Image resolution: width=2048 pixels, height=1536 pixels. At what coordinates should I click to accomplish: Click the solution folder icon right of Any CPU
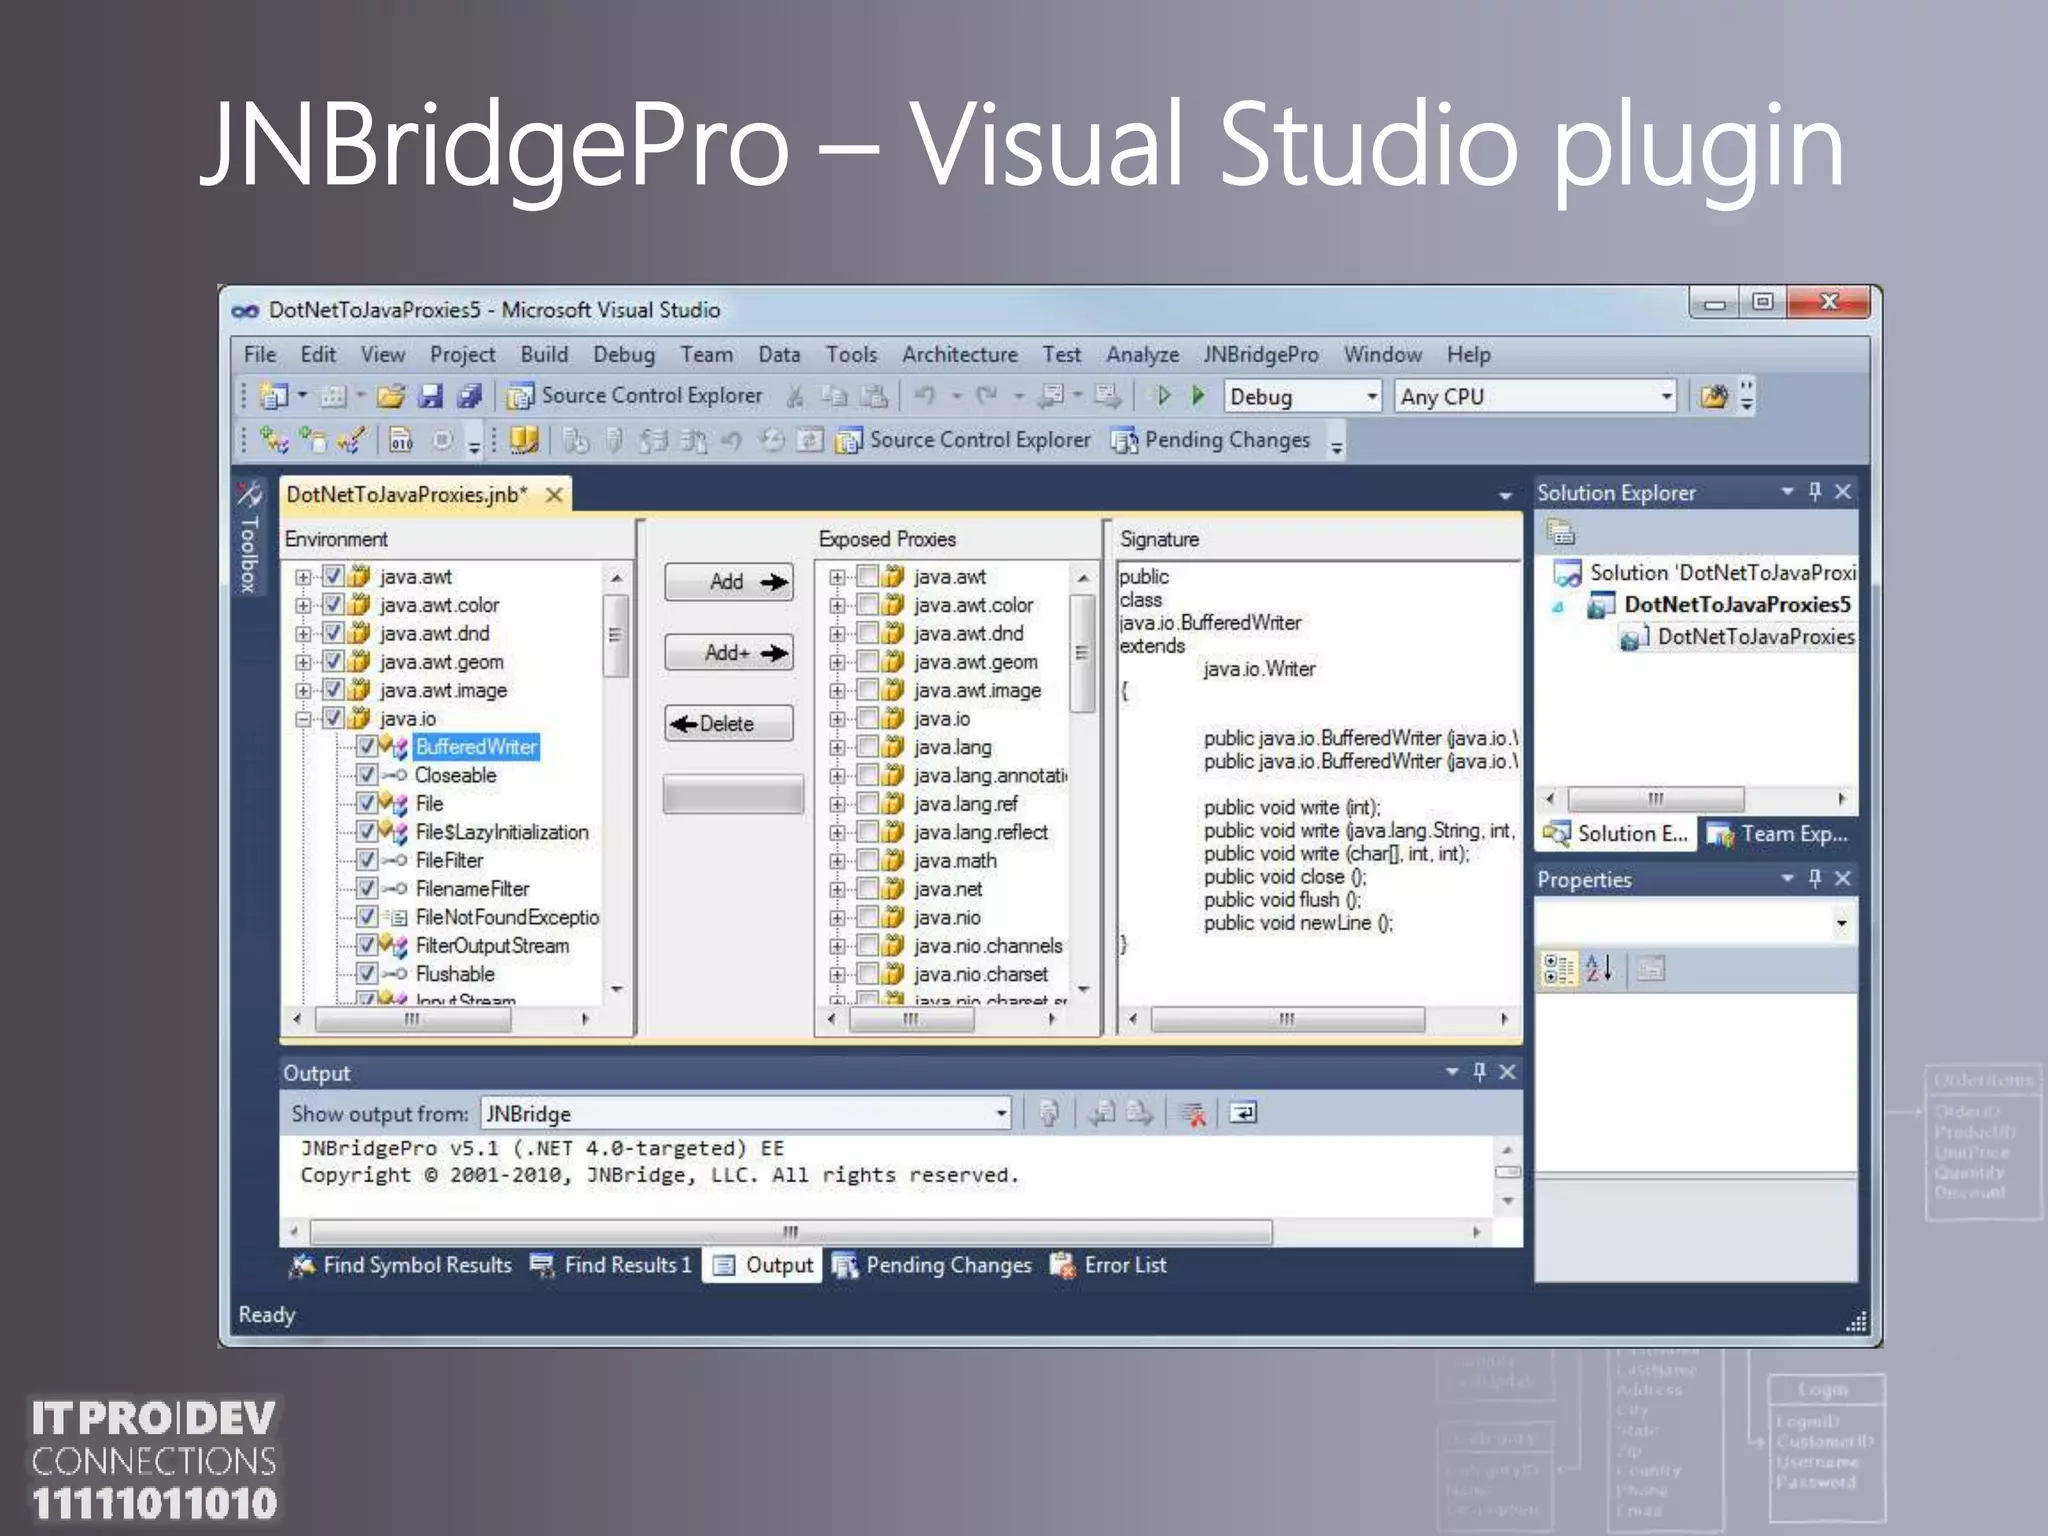[1713, 397]
